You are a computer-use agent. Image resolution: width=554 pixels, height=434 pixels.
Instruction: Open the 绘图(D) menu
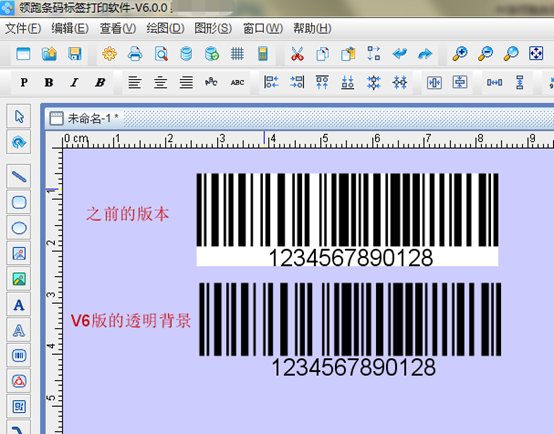[165, 28]
